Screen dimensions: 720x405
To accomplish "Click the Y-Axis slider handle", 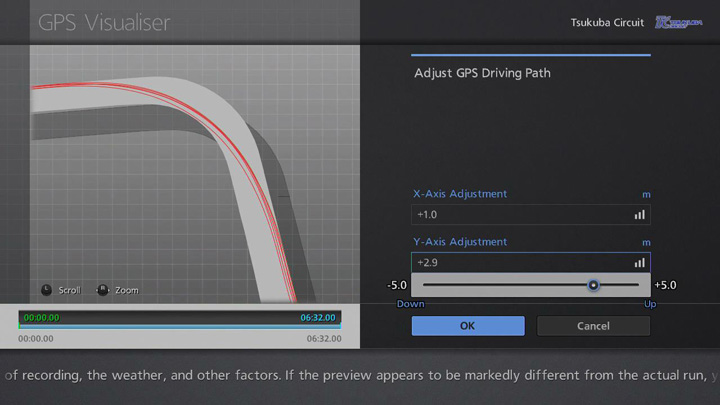I will 593,285.
